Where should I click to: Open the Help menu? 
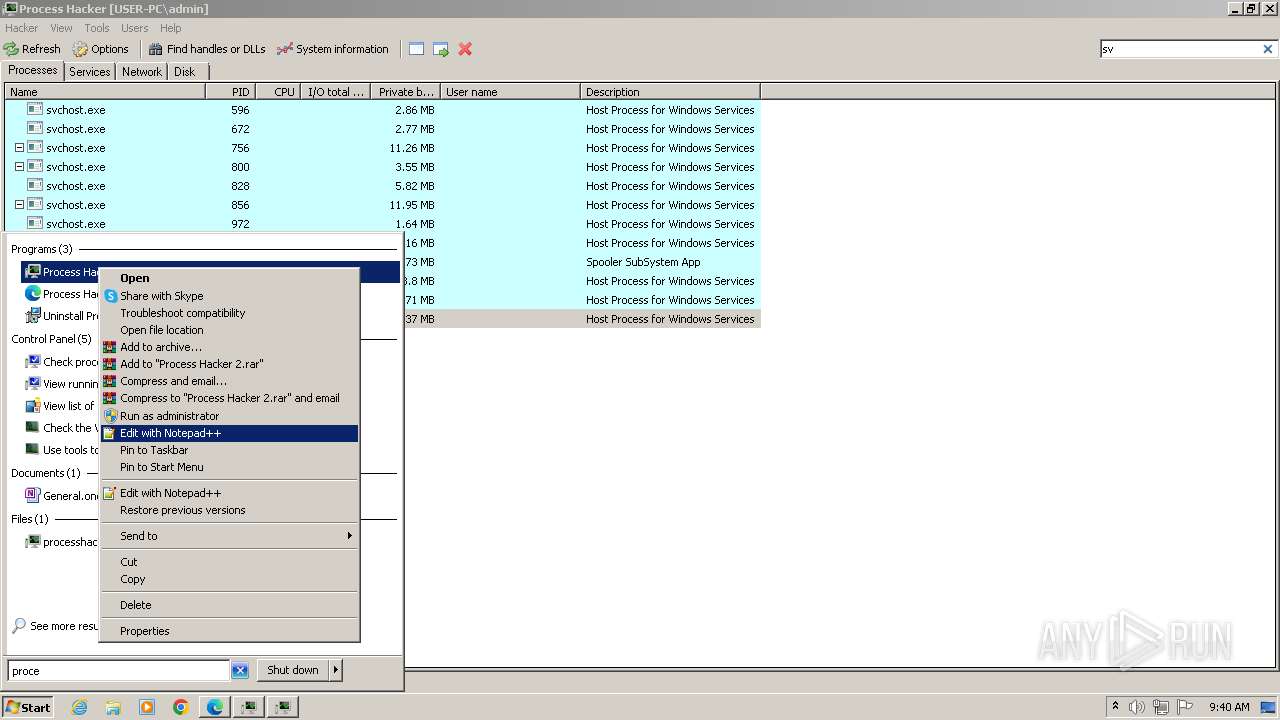click(171, 28)
